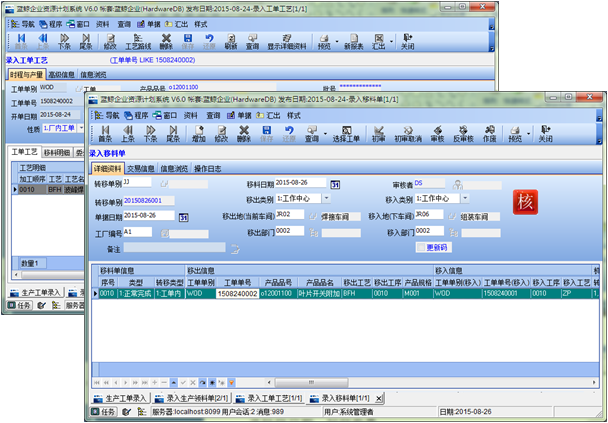Click the 移料日期 input field
Screen dimensions: 608x423
point(301,183)
